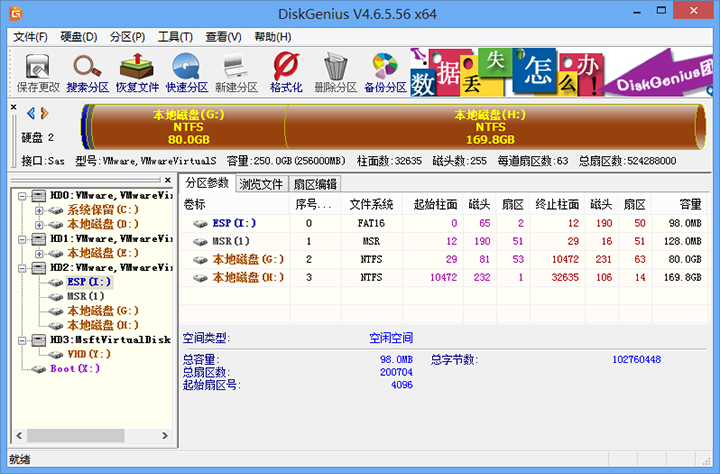Viewport: 720px width, 474px height.
Task: Select 本地磁盘(G:) 80.0GB partition bar
Action: pyautogui.click(x=188, y=127)
